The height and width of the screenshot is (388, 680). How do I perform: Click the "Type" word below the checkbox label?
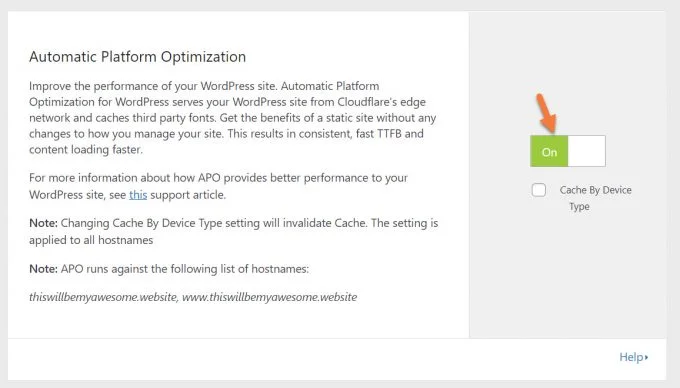point(579,206)
